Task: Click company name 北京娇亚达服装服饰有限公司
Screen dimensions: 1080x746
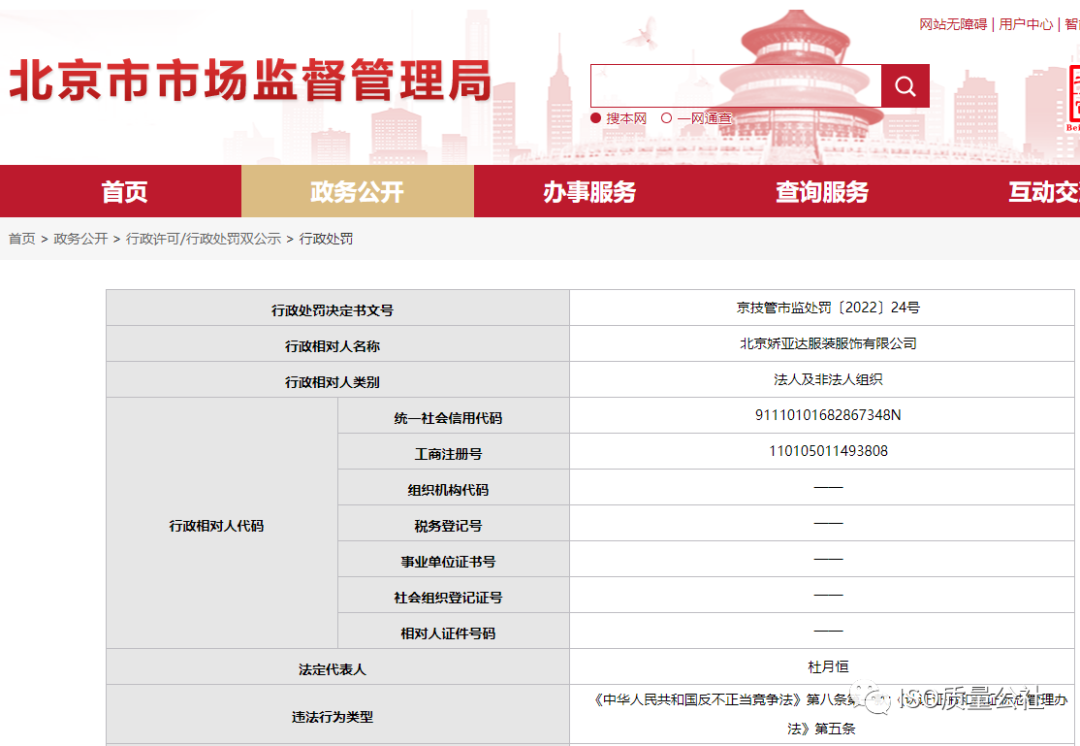Action: (828, 343)
